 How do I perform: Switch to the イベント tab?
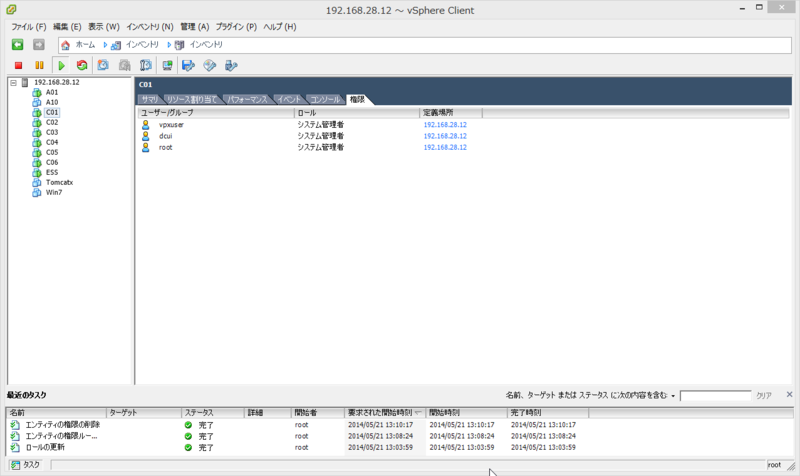(289, 99)
